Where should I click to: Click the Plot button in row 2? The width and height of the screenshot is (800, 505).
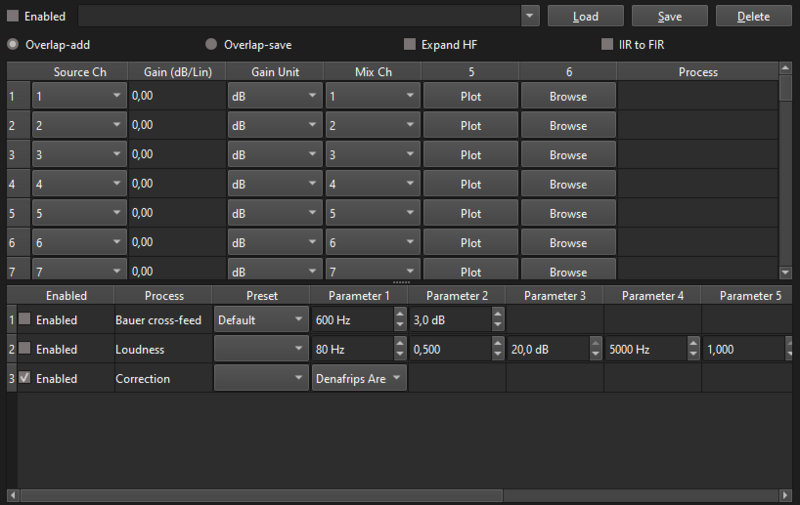[x=470, y=126]
